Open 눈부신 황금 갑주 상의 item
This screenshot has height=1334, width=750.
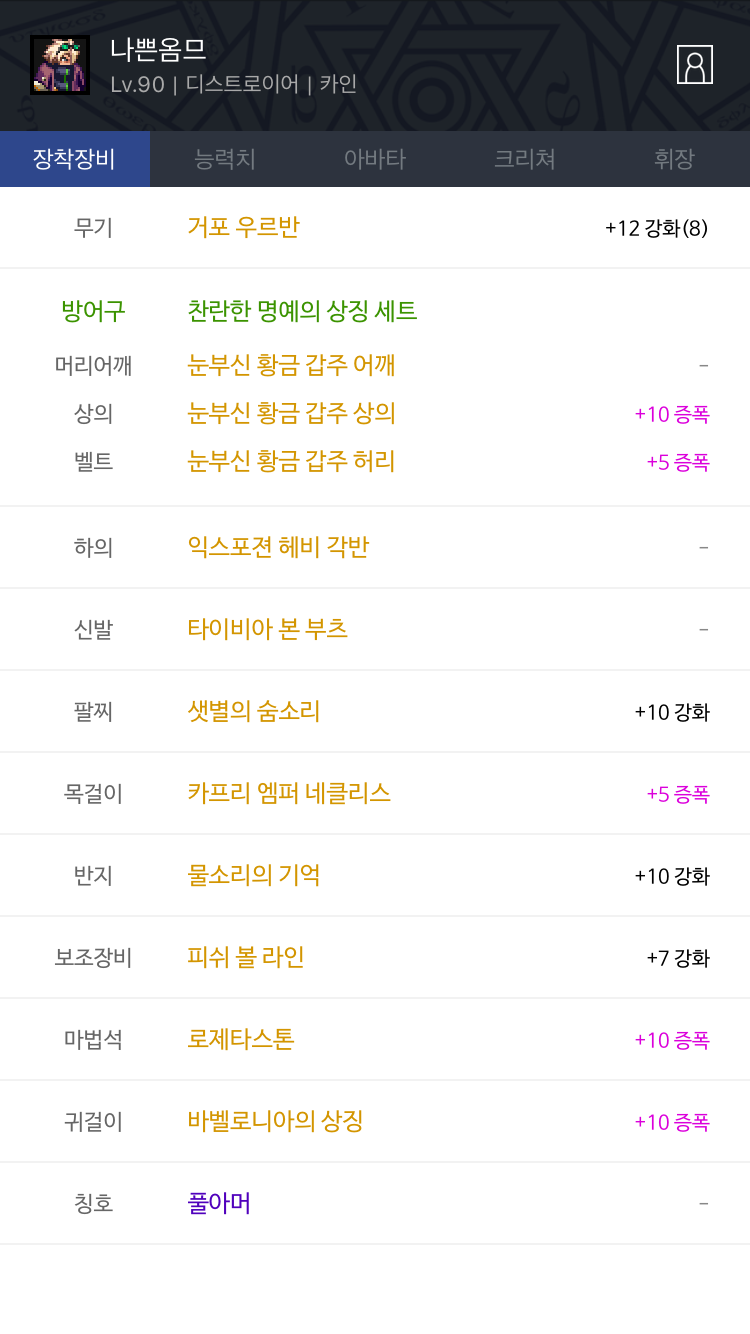(291, 413)
